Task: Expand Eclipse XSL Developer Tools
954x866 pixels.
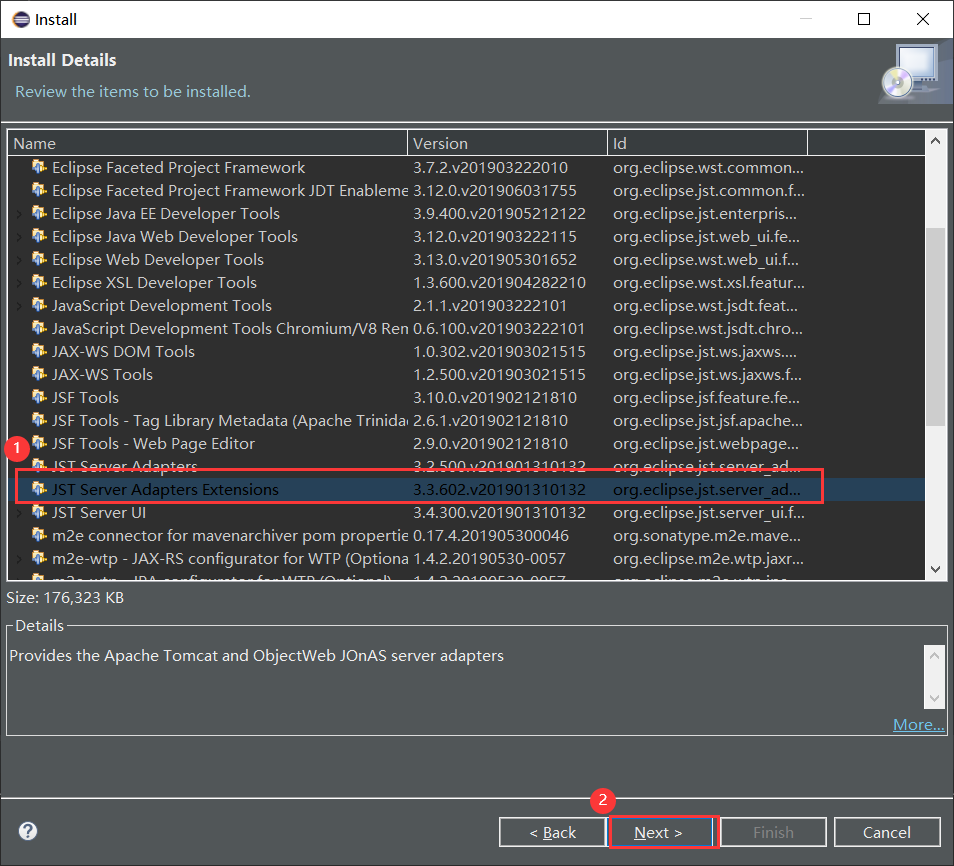Action: coord(19,283)
